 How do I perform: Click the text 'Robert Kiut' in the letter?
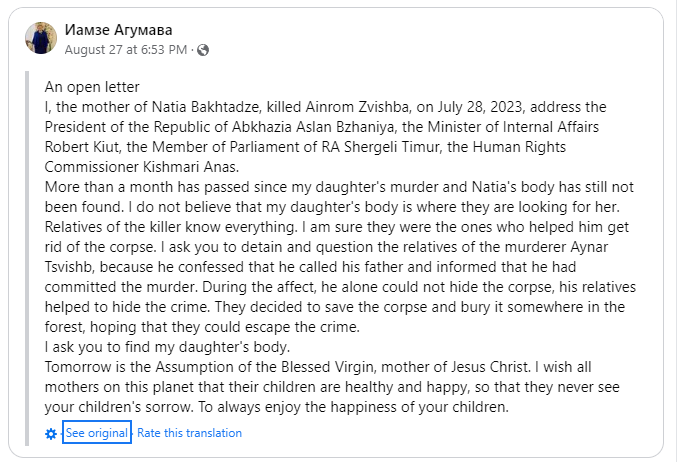82,147
